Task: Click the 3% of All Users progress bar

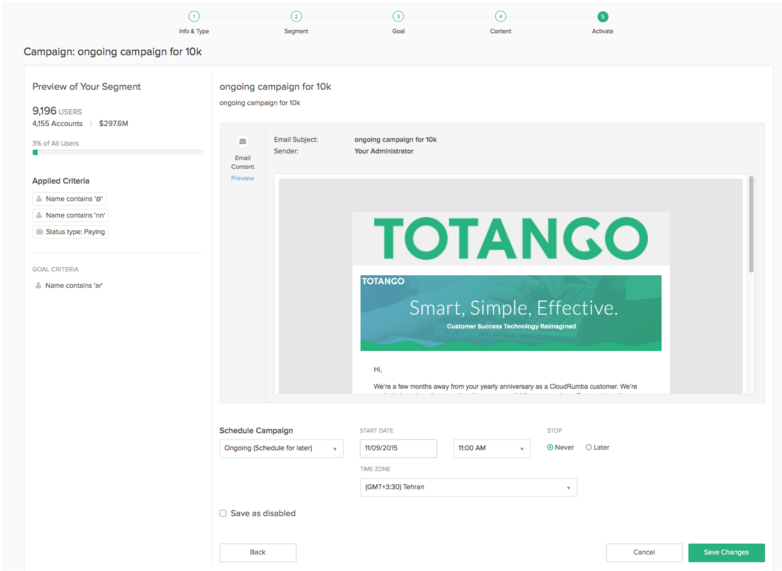Action: point(118,152)
